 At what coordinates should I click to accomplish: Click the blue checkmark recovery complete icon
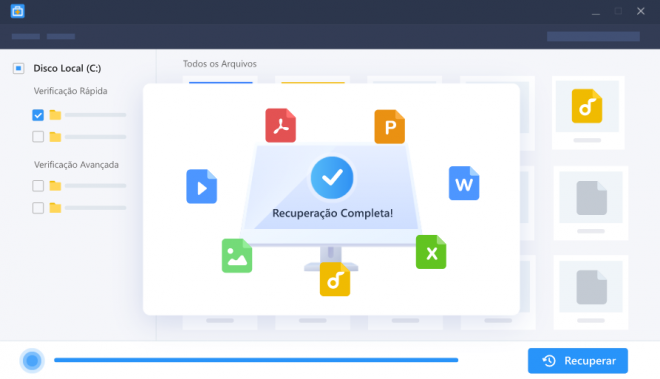pyautogui.click(x=332, y=178)
